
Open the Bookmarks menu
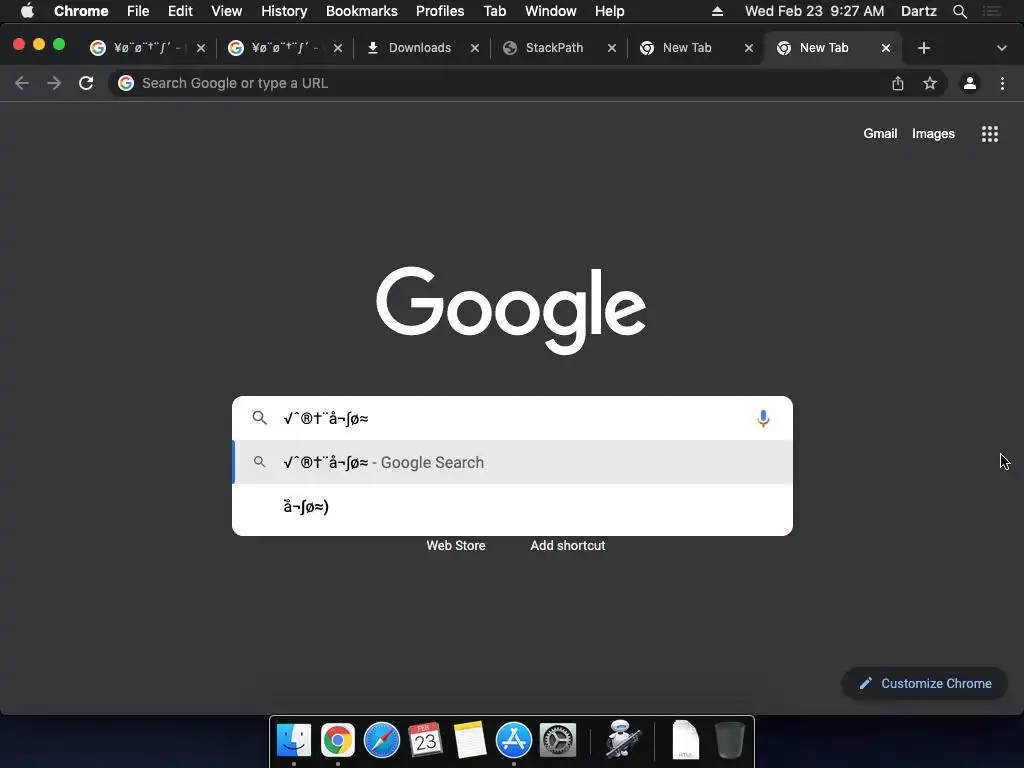click(x=362, y=11)
